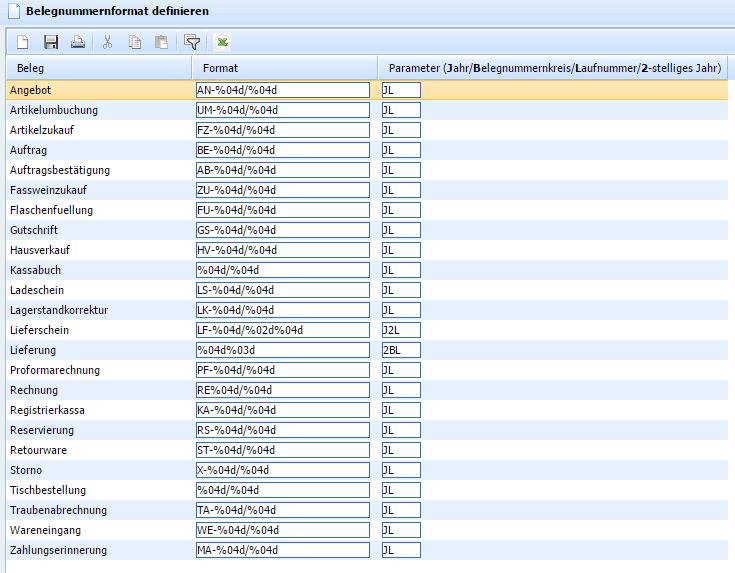Select the Zahlungserinnerung row label
This screenshot has height=573, width=735.
click(x=57, y=550)
